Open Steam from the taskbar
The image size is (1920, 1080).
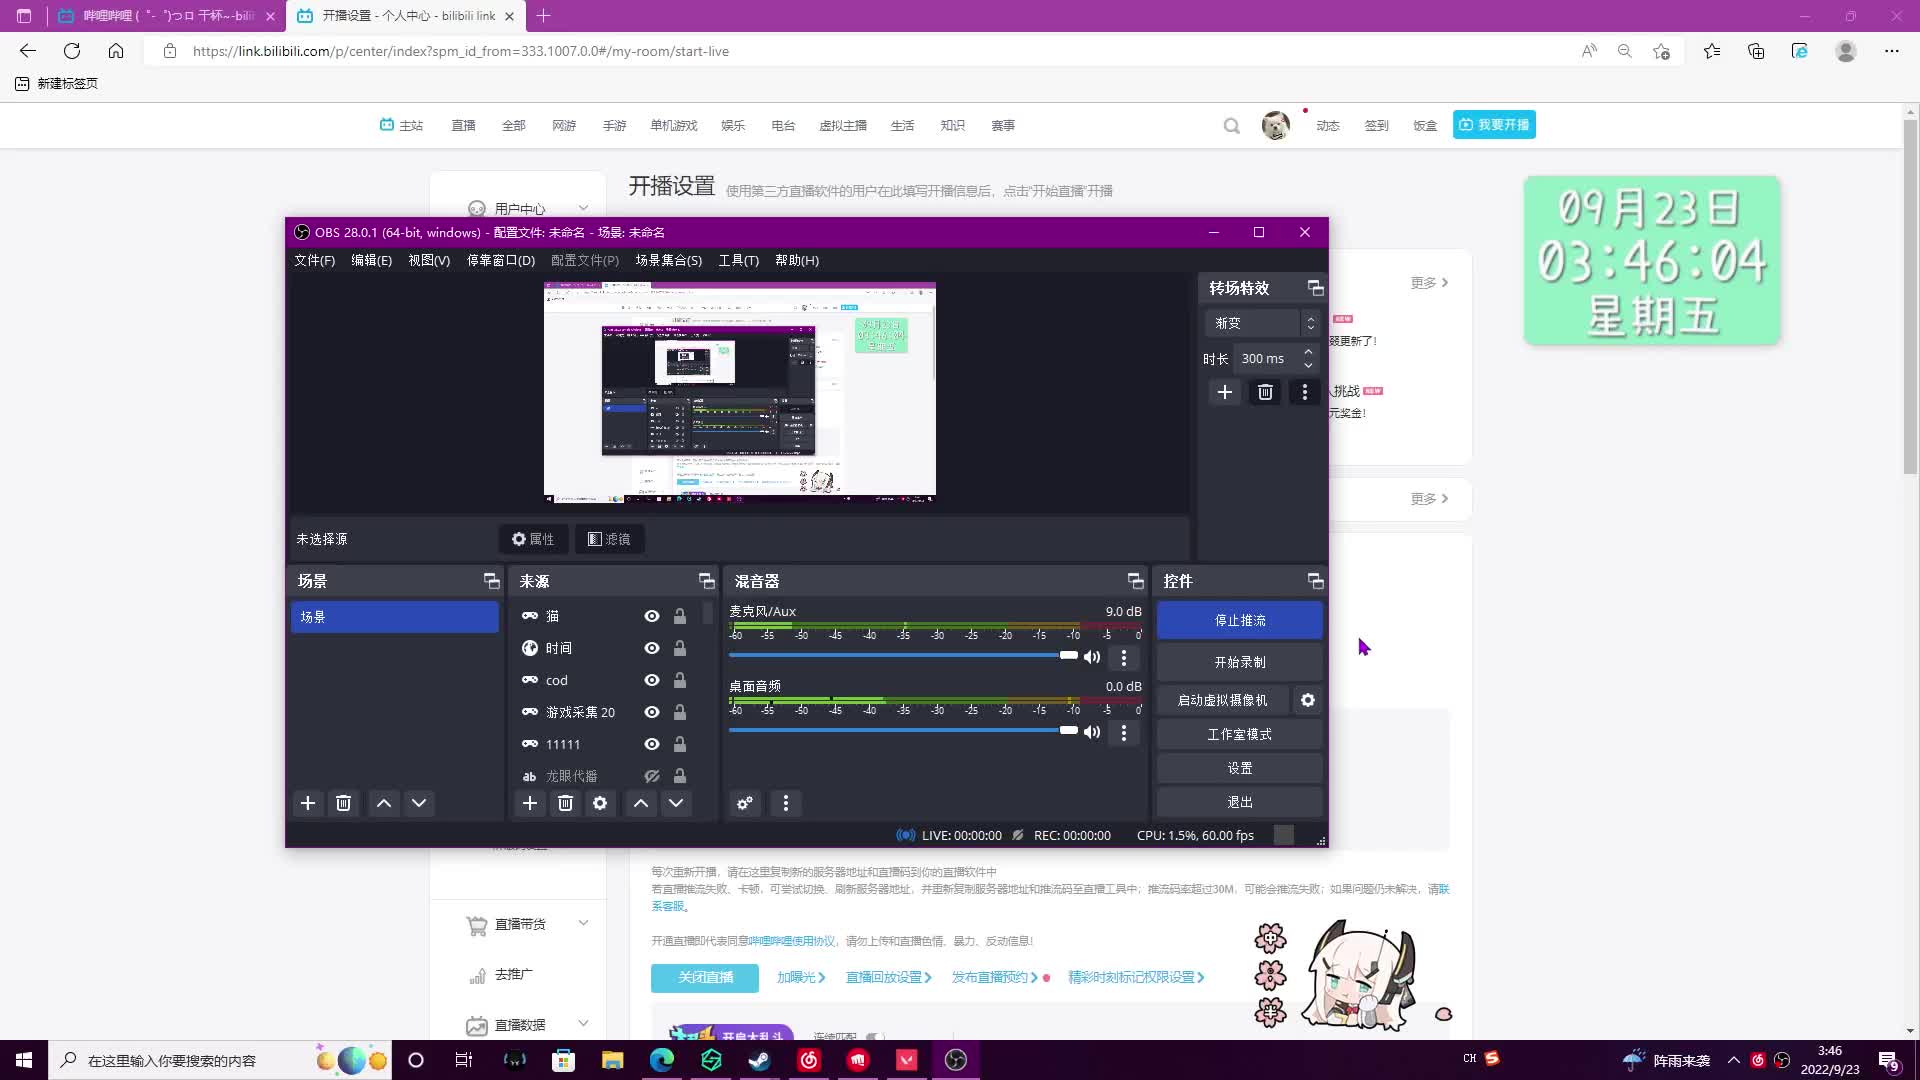coord(760,1060)
